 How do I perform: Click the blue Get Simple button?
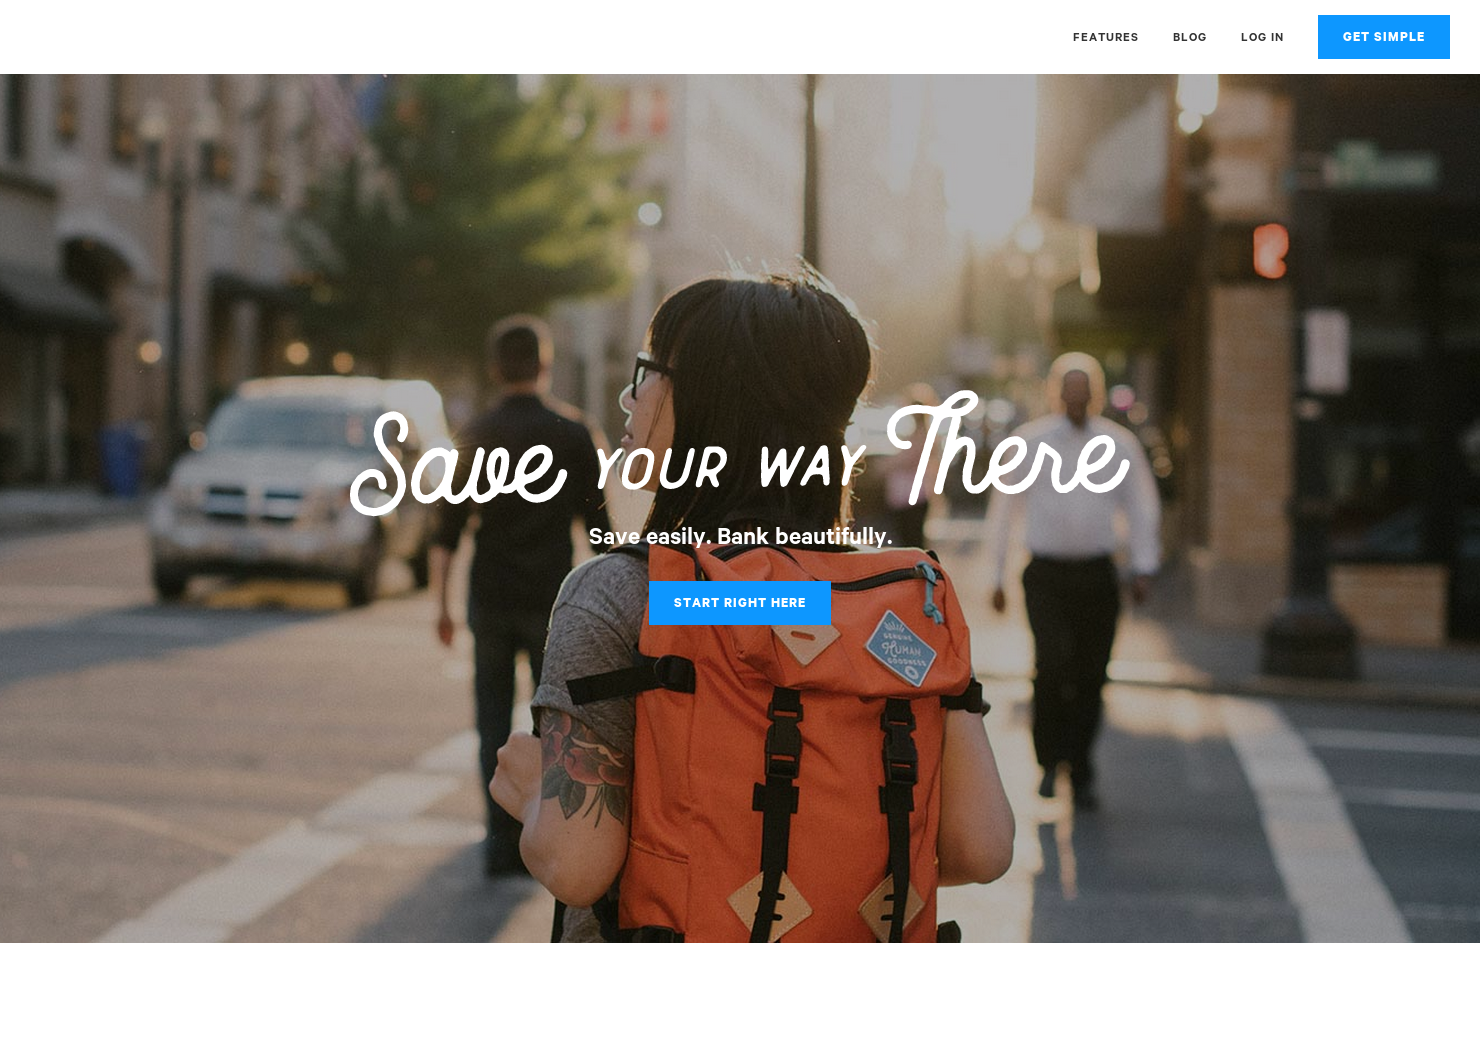1383,37
